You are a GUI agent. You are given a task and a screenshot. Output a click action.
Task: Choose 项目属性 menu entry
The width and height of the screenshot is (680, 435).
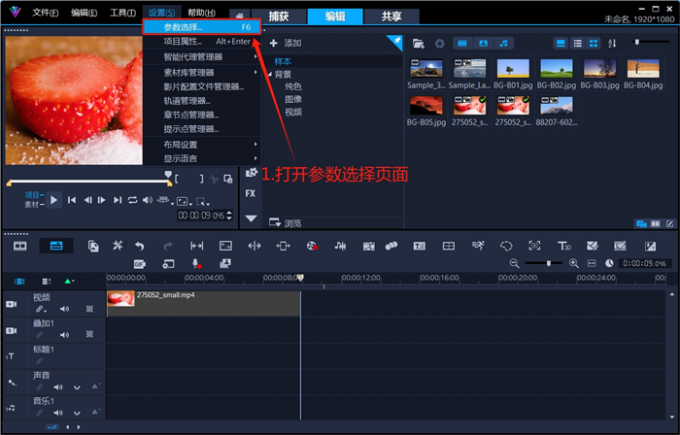click(x=202, y=42)
